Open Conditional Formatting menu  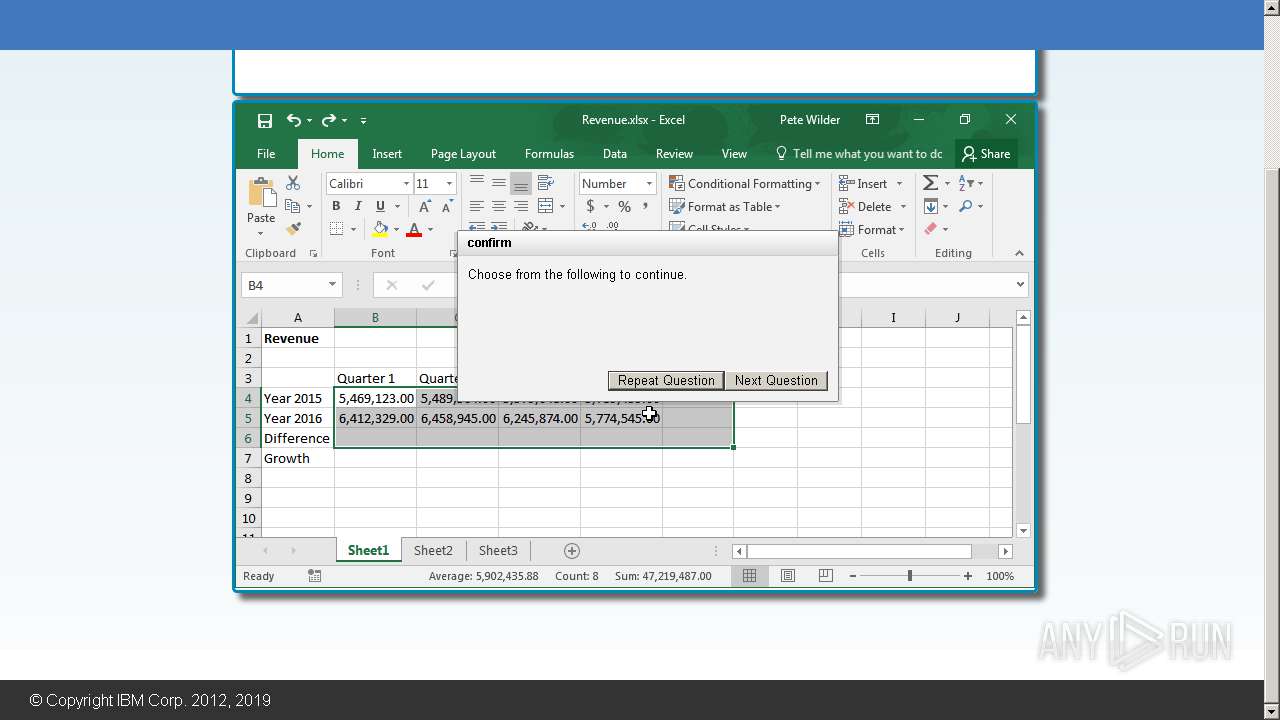pos(745,183)
